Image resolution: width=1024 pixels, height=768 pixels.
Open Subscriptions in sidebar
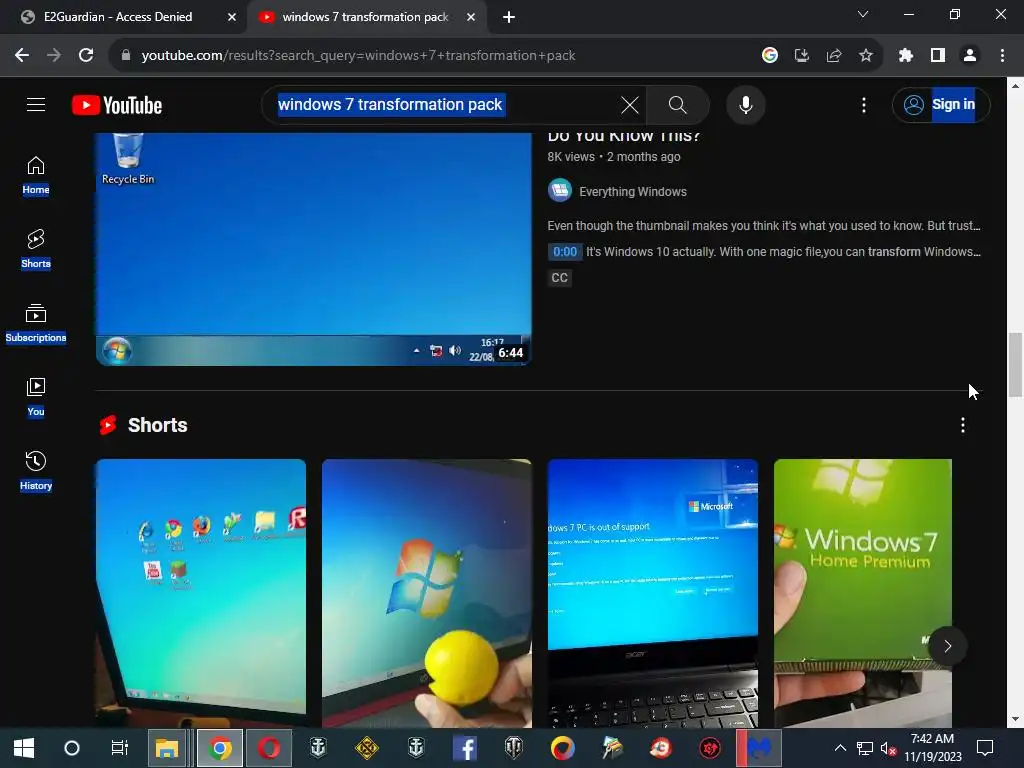tap(36, 323)
